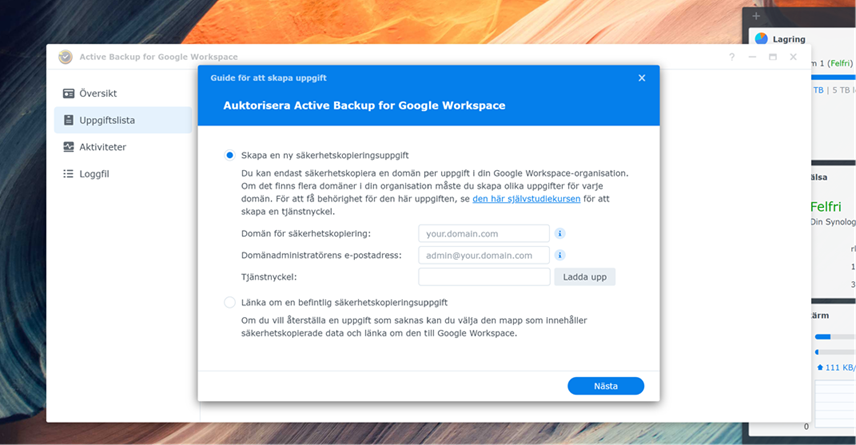Click the Uppgiftslista list icon

click(x=68, y=120)
